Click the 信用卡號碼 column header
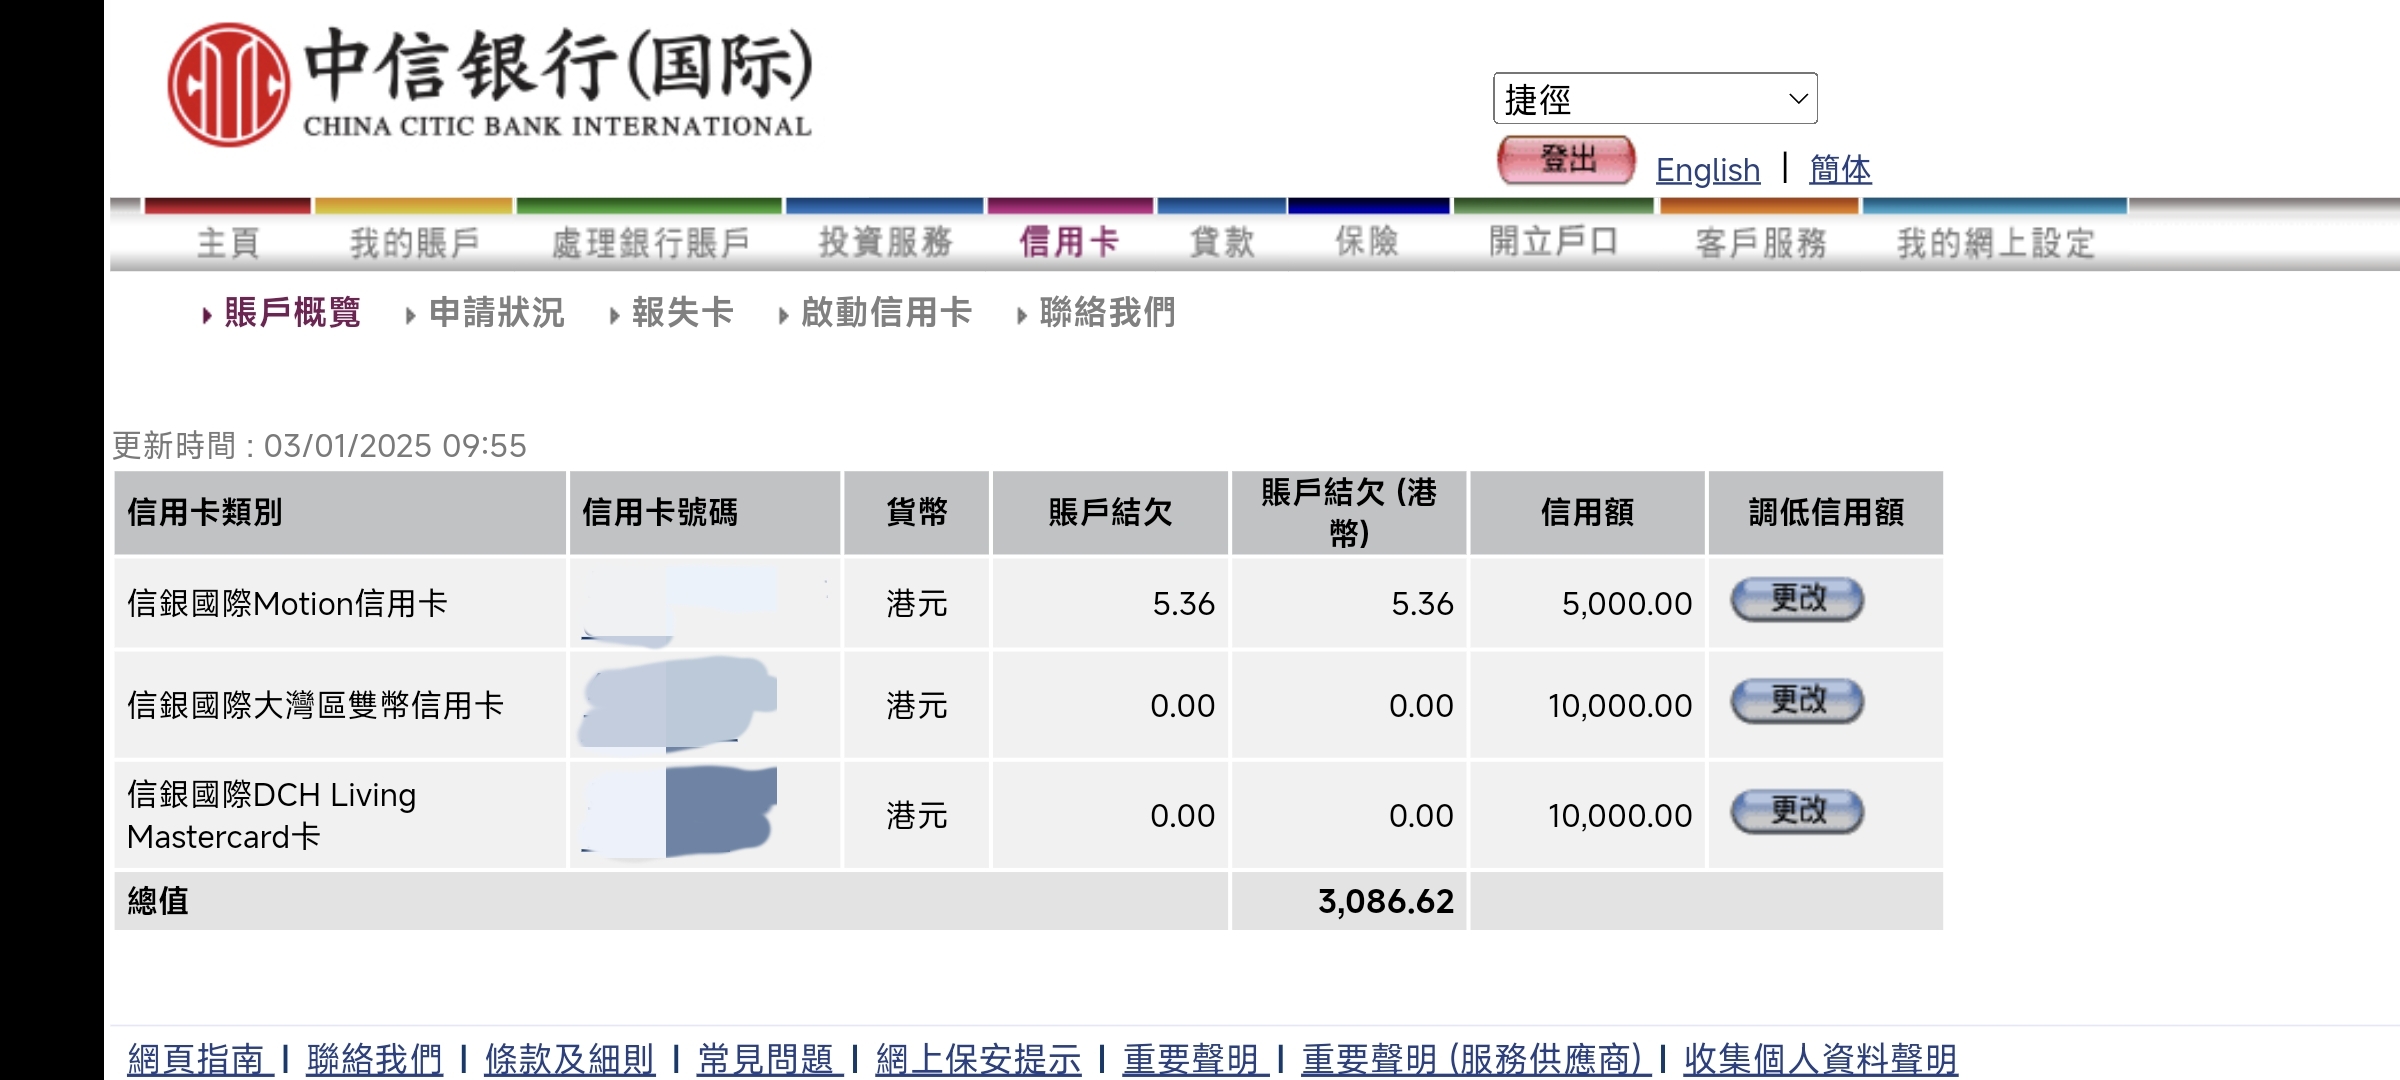 (x=660, y=513)
